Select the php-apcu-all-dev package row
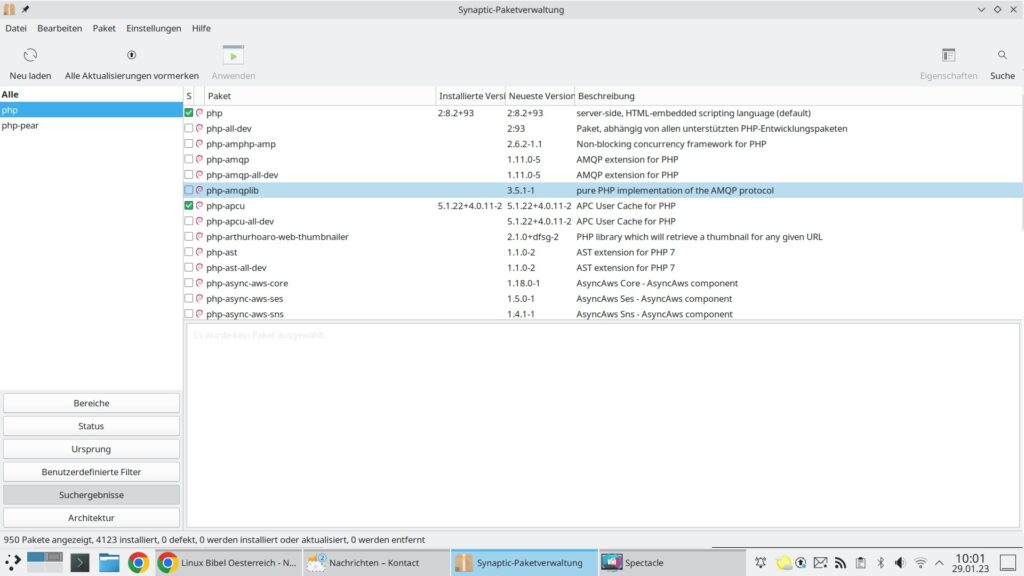Image resolution: width=1024 pixels, height=576 pixels. (602, 221)
